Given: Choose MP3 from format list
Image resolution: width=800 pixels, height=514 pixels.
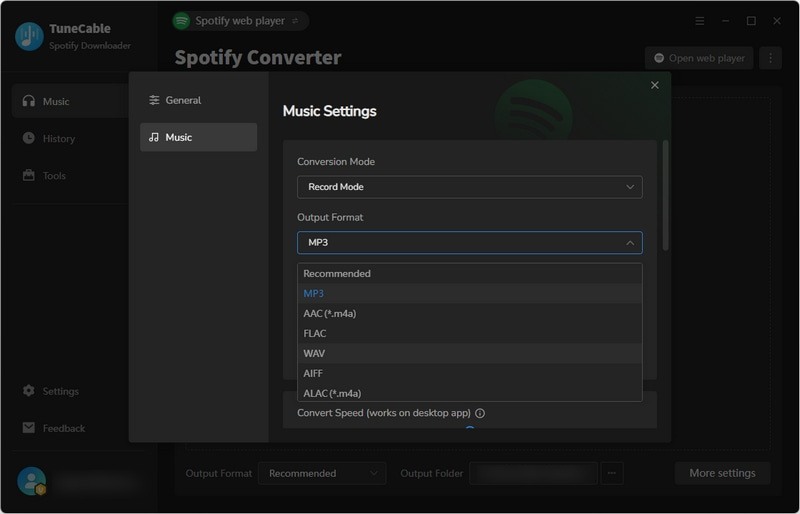Looking at the screenshot, I should (x=469, y=293).
